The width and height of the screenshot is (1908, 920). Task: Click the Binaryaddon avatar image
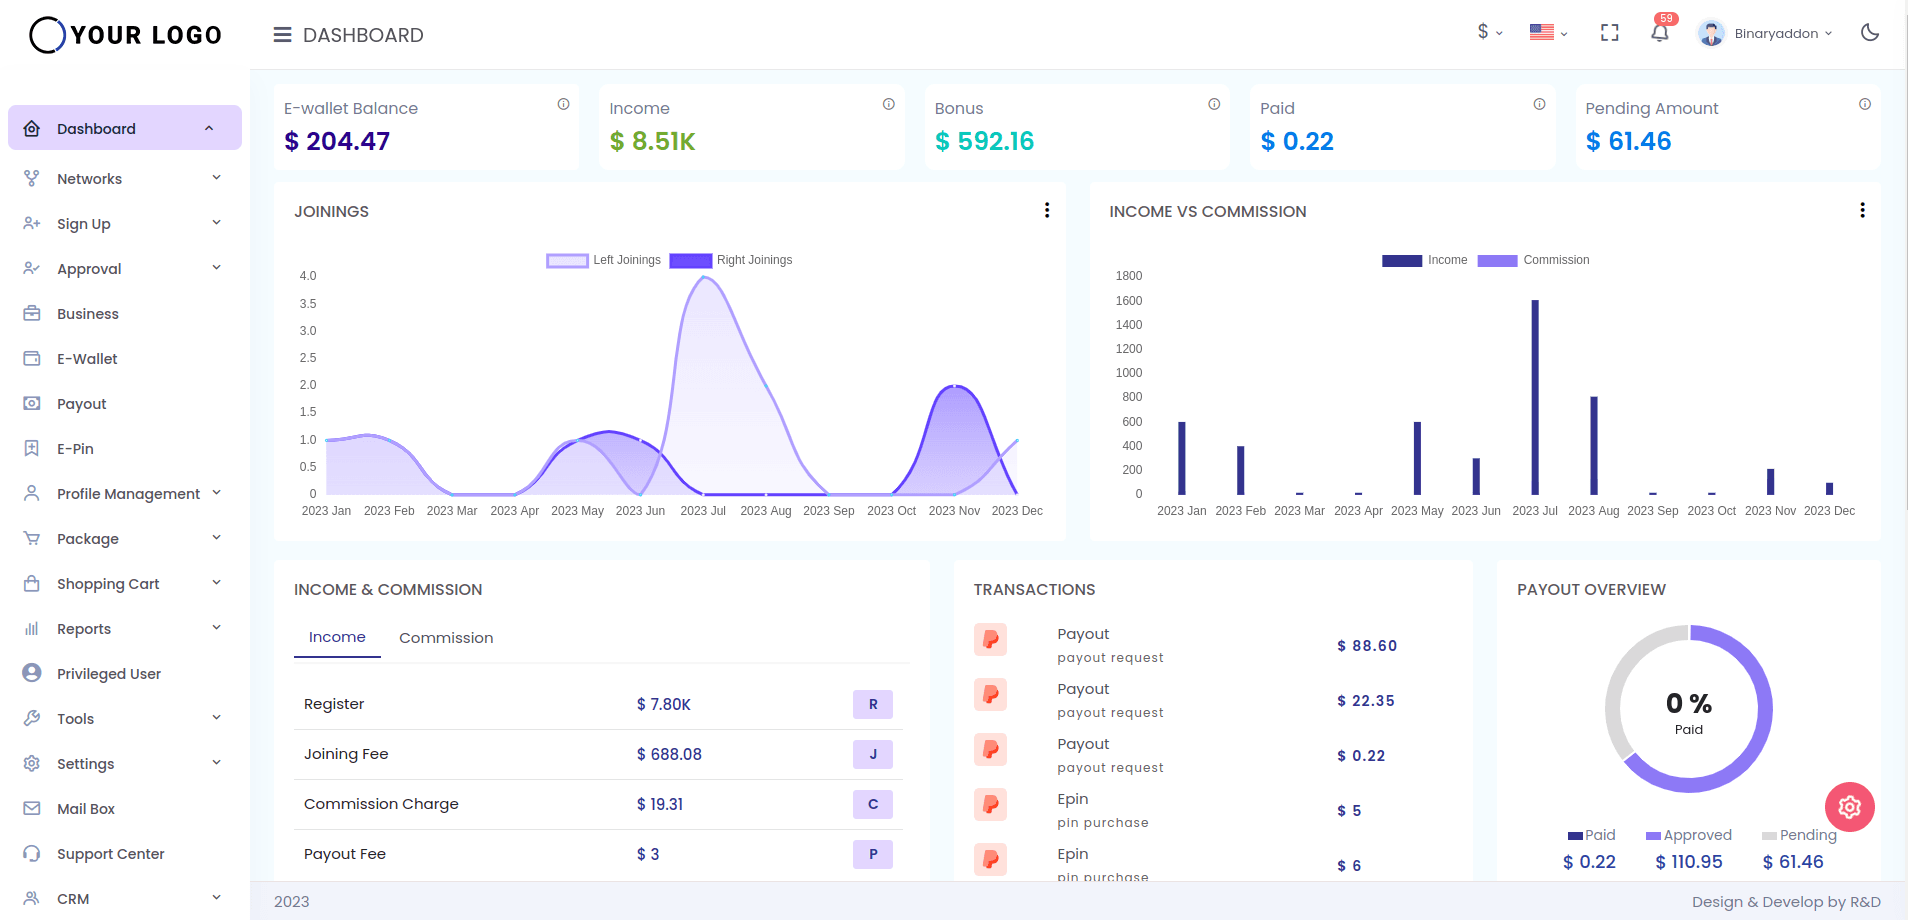(x=1711, y=33)
